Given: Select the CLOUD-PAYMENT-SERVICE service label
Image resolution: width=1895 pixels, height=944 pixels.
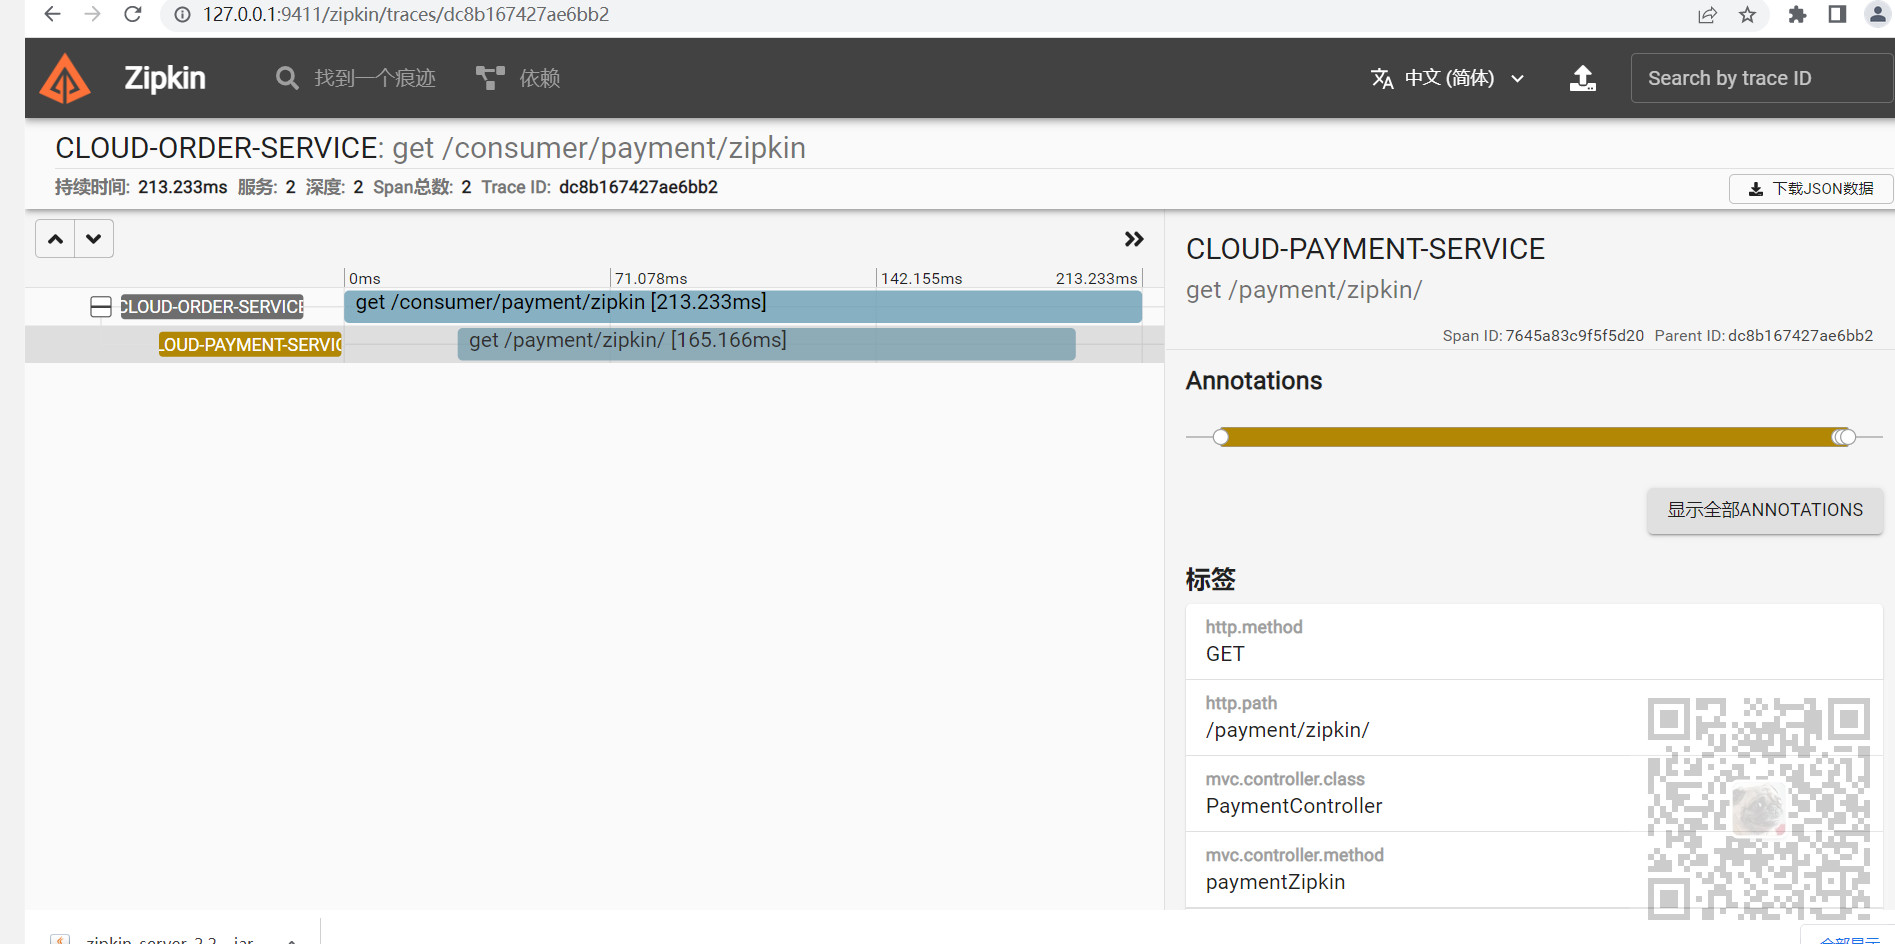Looking at the screenshot, I should pos(250,345).
